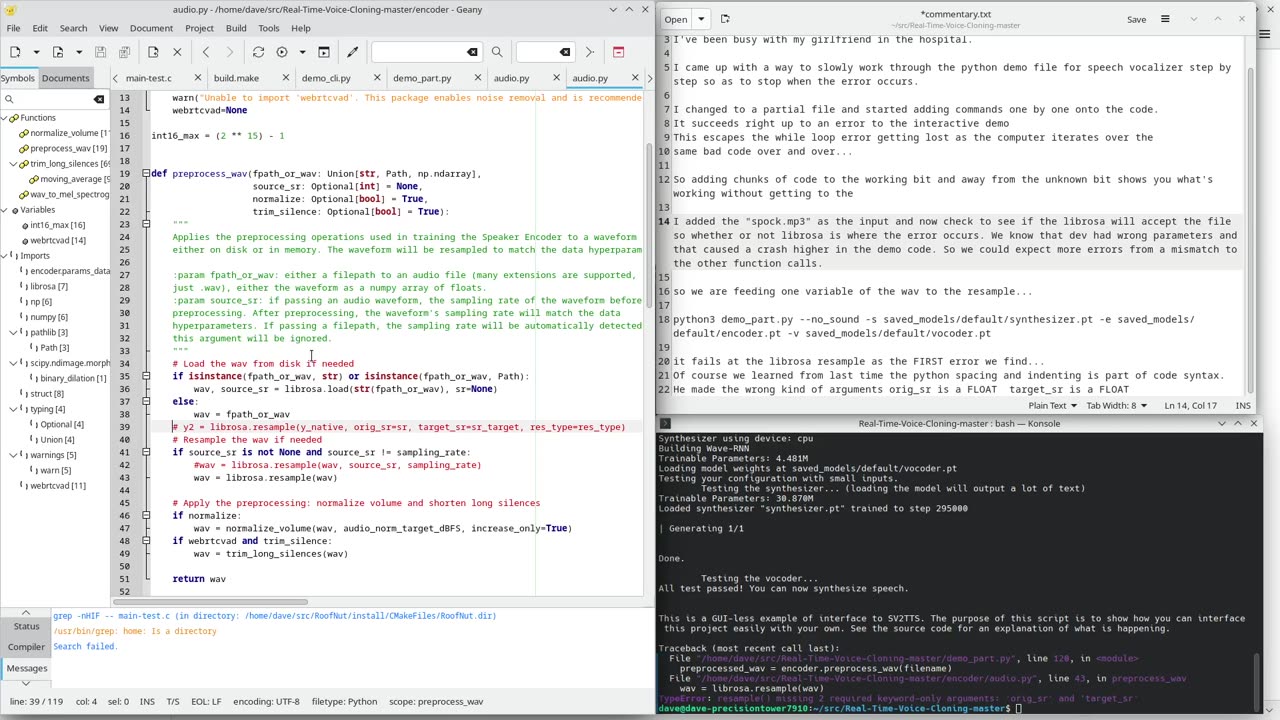Click the jump-to-line arrow icon
This screenshot has height=720, width=1280.
point(589,52)
